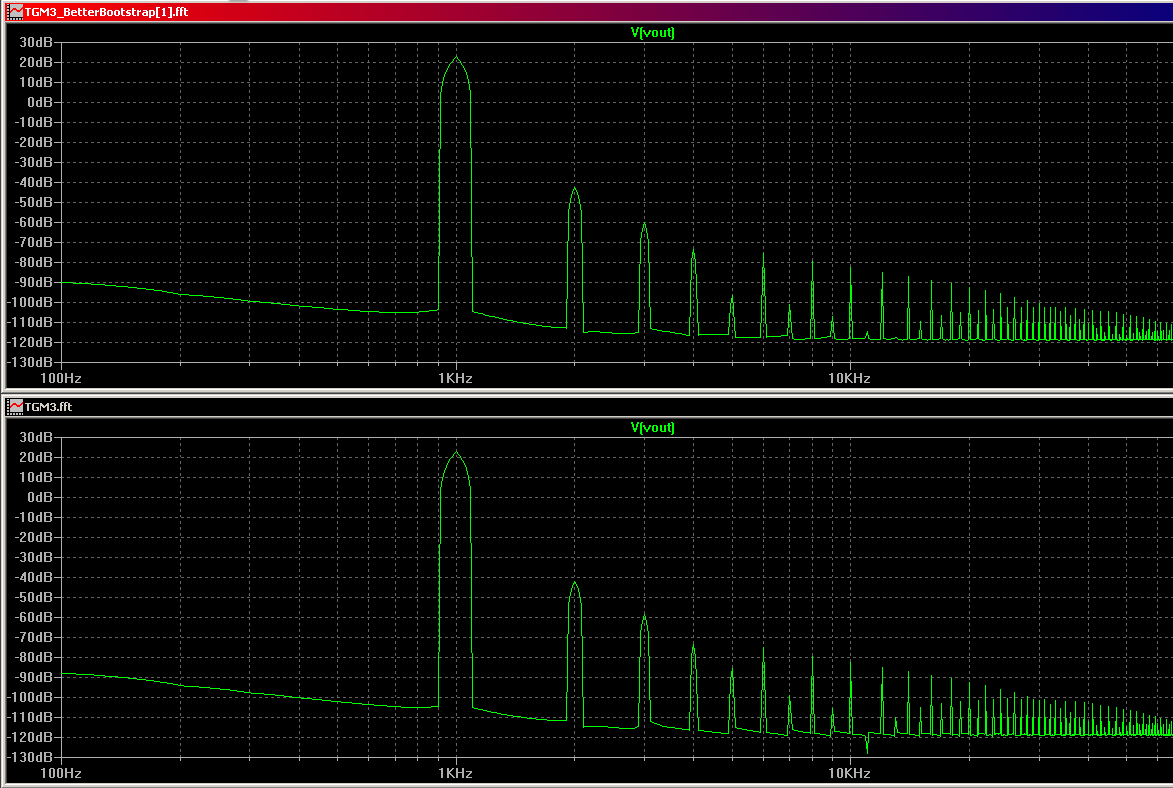Screen dimensions: 1173x788
Task: Click -10dB axis label in TGM3.fft plot
Action: (x=34, y=517)
